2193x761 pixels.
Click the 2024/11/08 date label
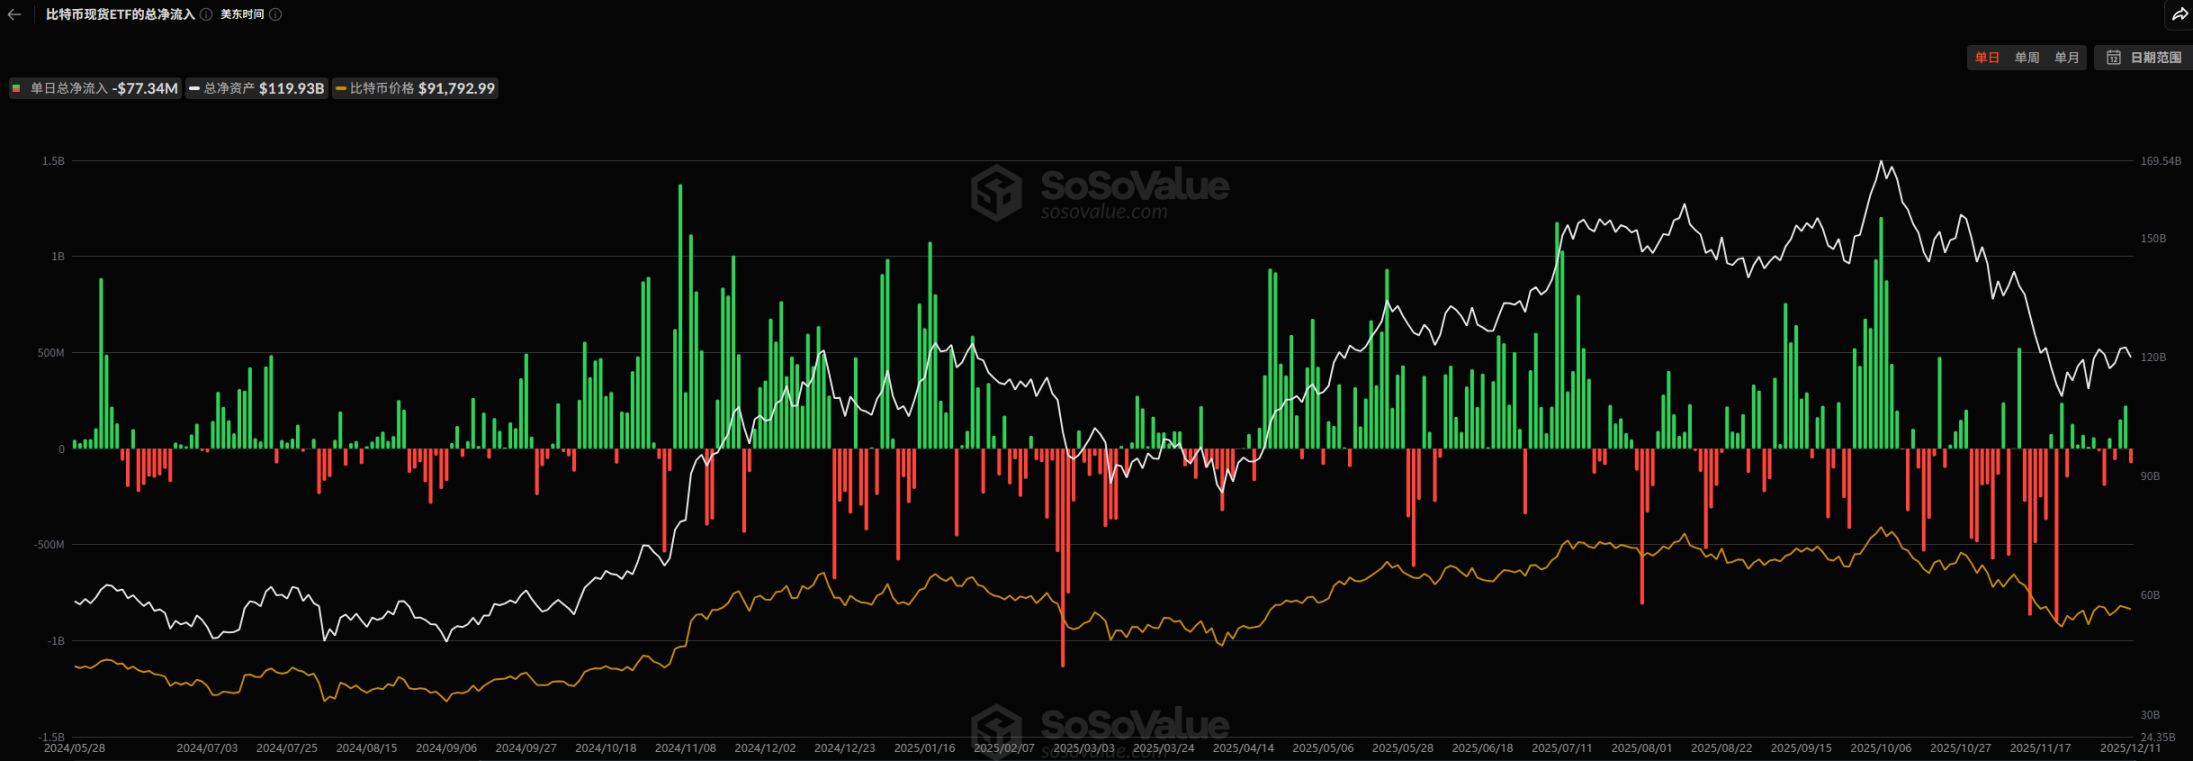pos(685,748)
